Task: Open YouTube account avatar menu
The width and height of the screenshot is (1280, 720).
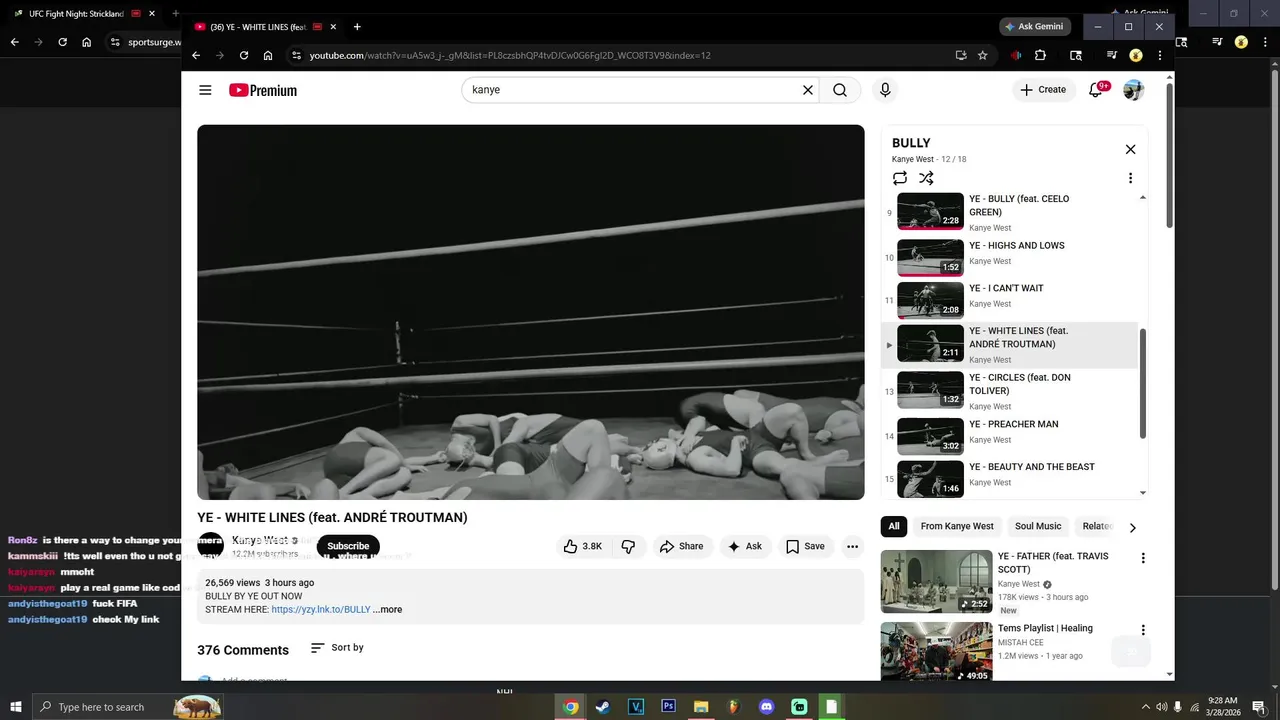Action: click(1133, 90)
